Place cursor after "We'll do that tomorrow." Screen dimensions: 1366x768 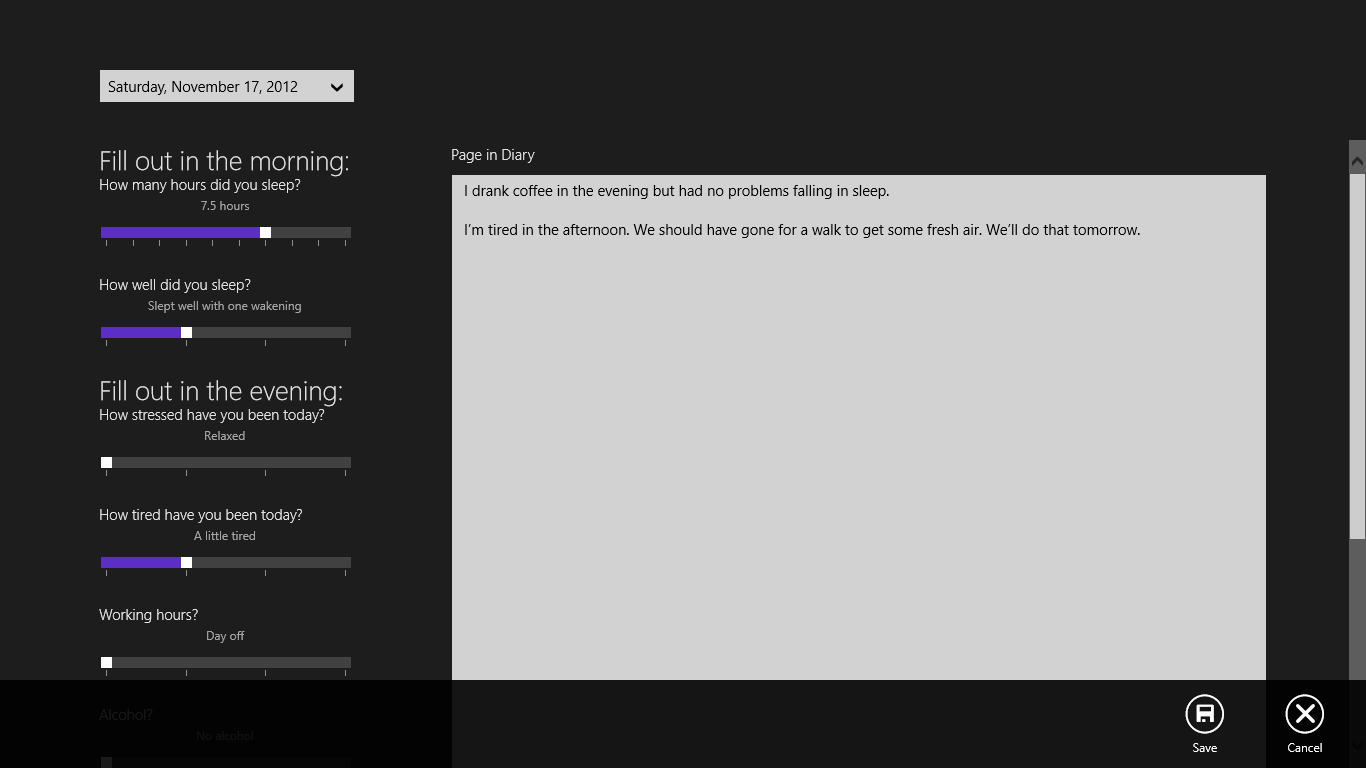point(1142,230)
